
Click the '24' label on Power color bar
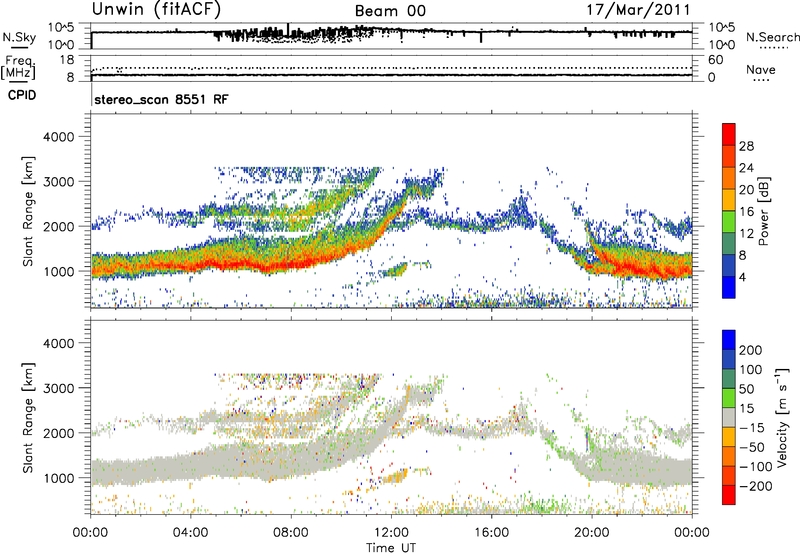[x=746, y=168]
